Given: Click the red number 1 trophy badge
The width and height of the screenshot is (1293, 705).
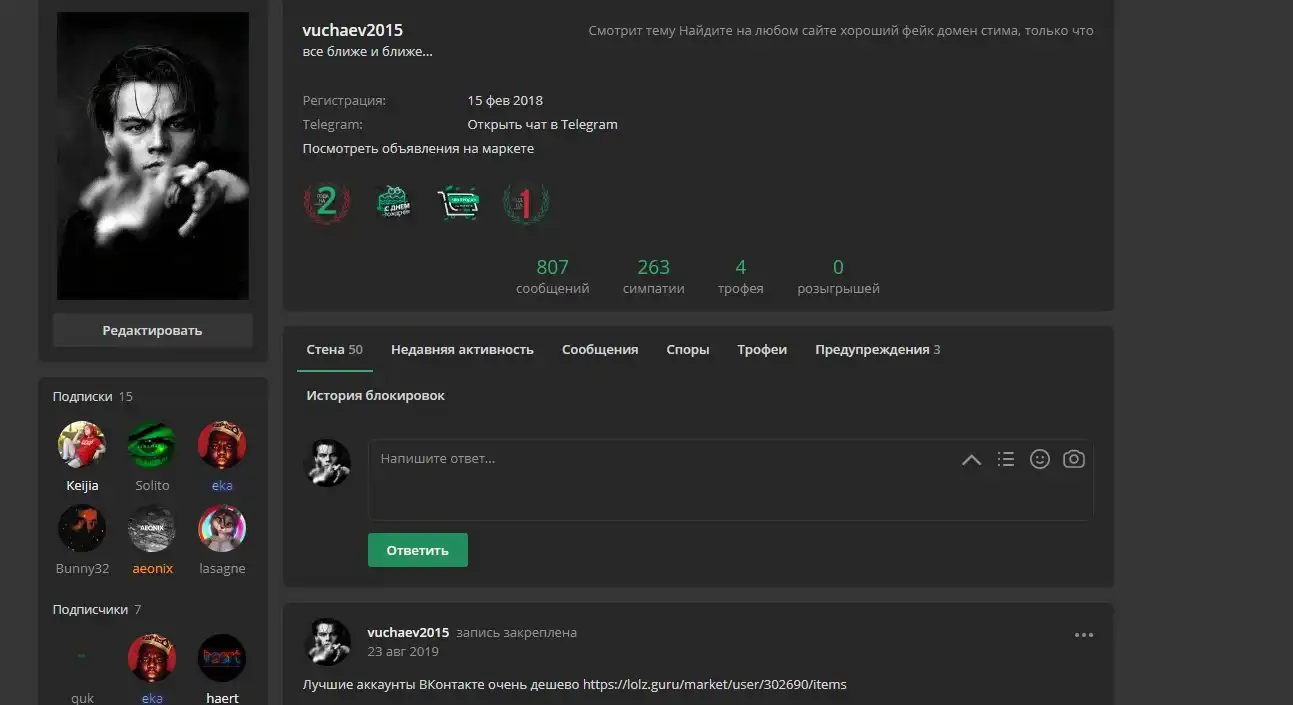Looking at the screenshot, I should [526, 204].
